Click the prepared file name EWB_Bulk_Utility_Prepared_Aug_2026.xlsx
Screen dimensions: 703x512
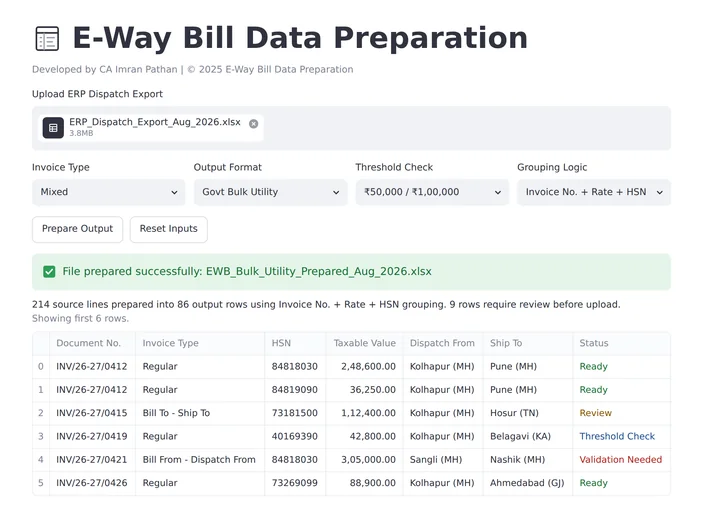(319, 272)
